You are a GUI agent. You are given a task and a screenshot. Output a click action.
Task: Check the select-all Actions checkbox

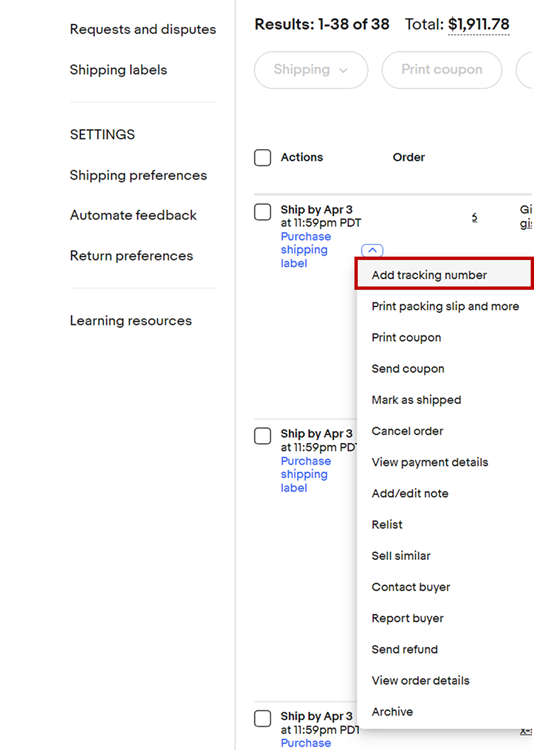(262, 157)
